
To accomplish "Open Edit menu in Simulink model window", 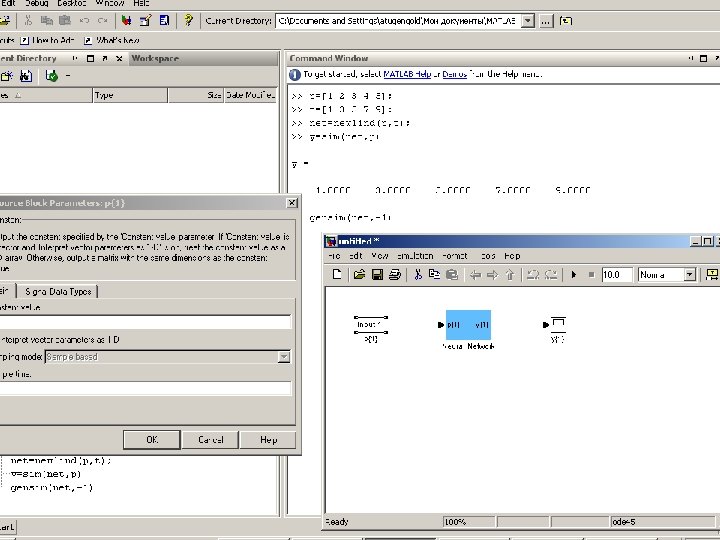I will tap(356, 256).
